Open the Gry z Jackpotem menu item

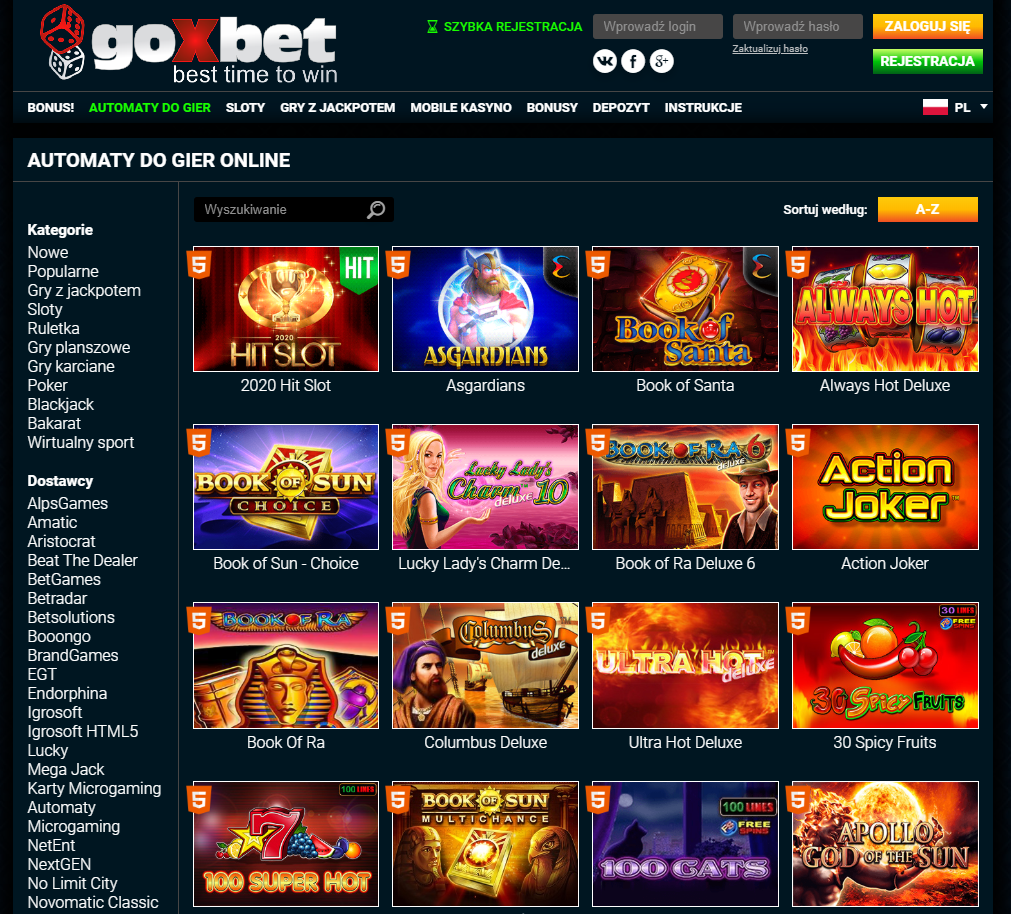337,108
